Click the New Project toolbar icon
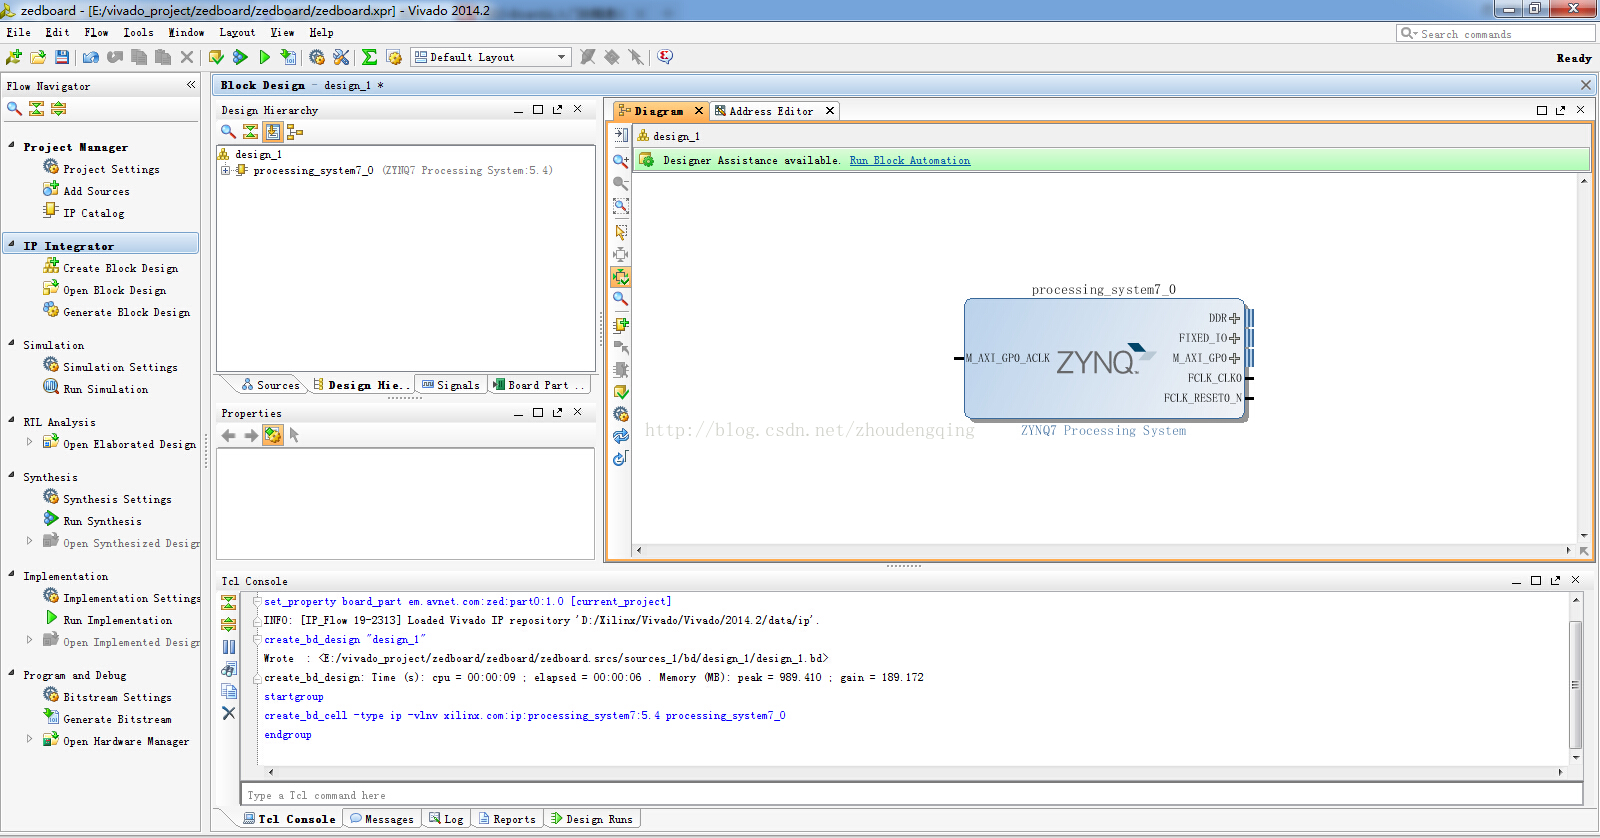This screenshot has height=838, width=1600. pyautogui.click(x=14, y=57)
